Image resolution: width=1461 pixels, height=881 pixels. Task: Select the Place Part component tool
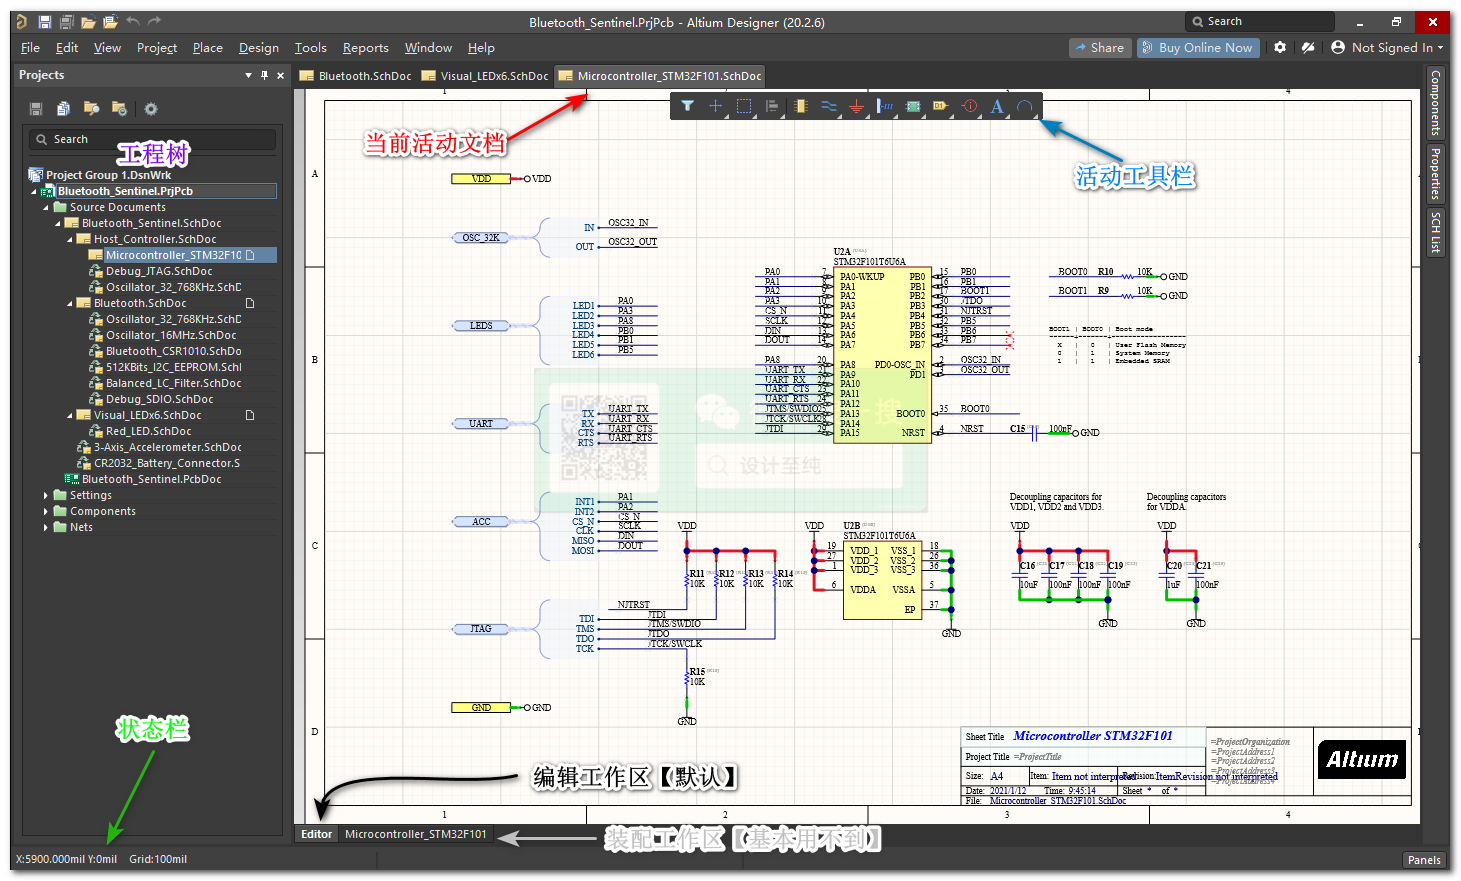coord(800,106)
